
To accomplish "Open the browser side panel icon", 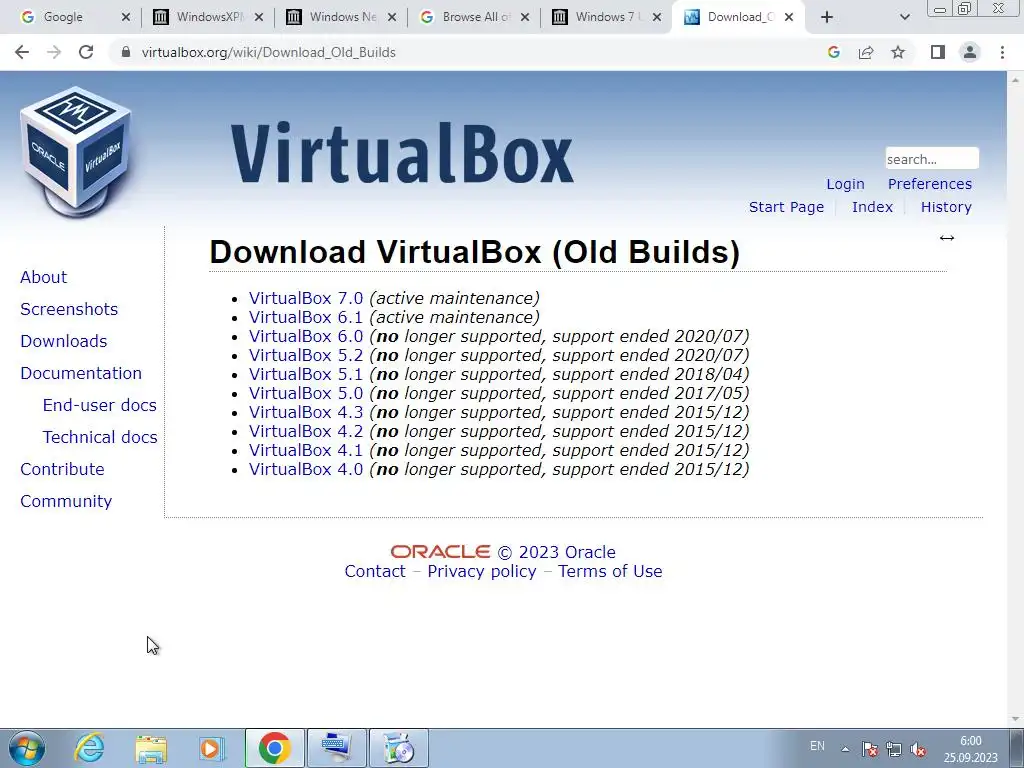I will 938,52.
